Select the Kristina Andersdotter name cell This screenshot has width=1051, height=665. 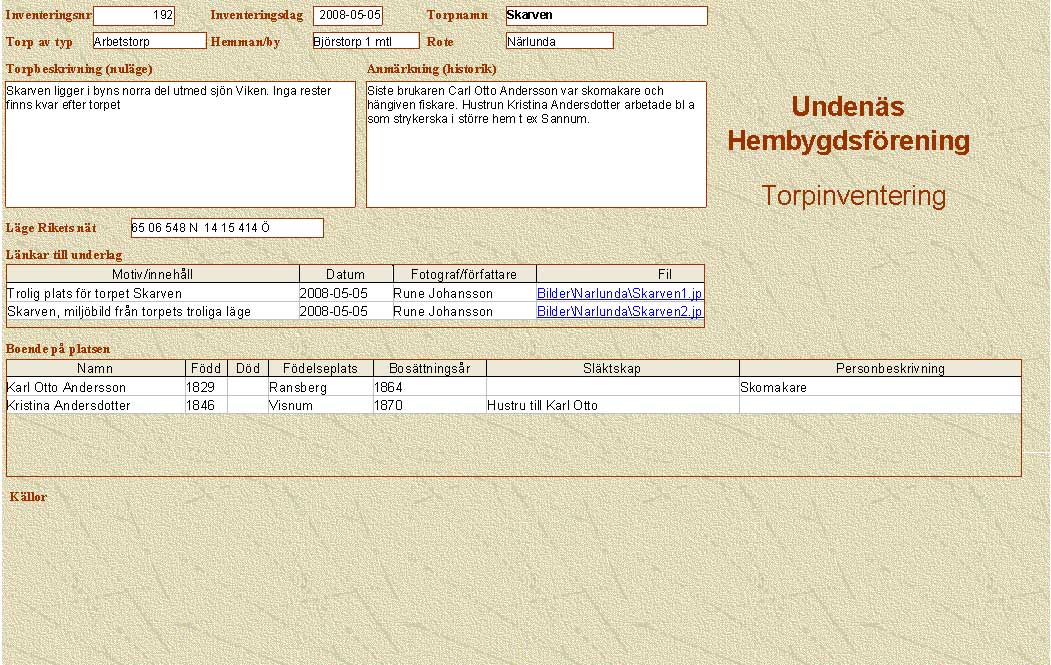(96, 406)
